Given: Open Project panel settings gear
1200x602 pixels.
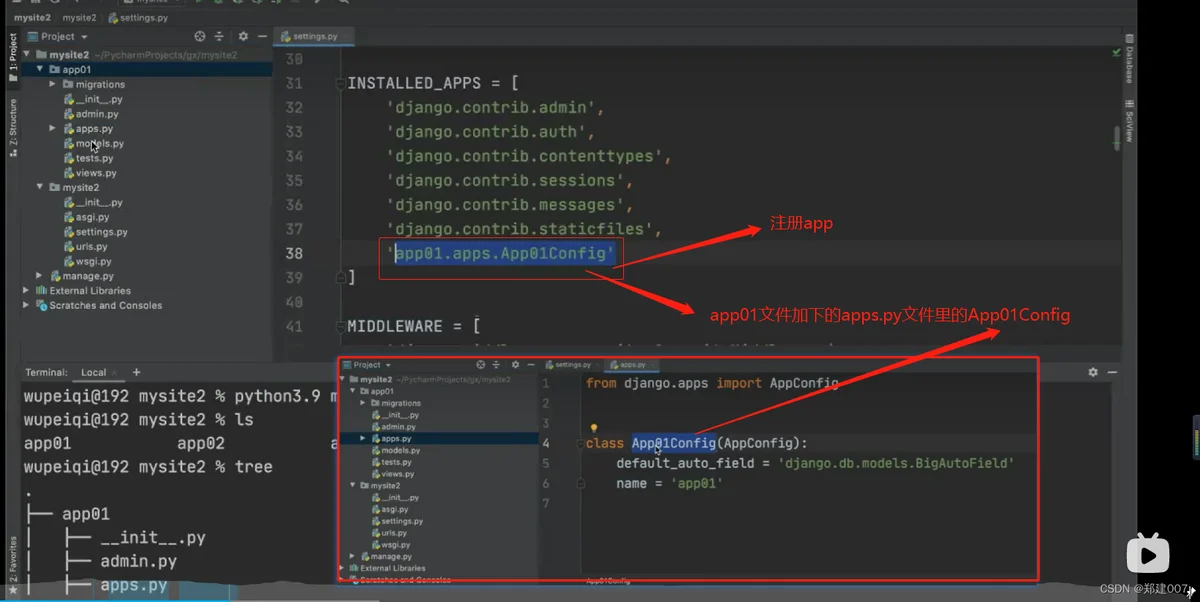Looking at the screenshot, I should click(243, 36).
